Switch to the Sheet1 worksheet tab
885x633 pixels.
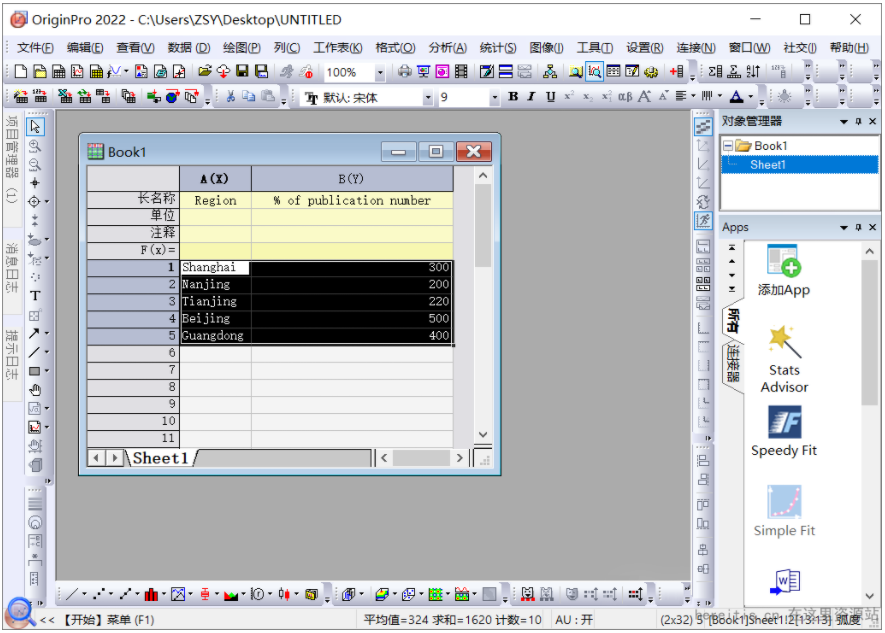[x=160, y=458]
